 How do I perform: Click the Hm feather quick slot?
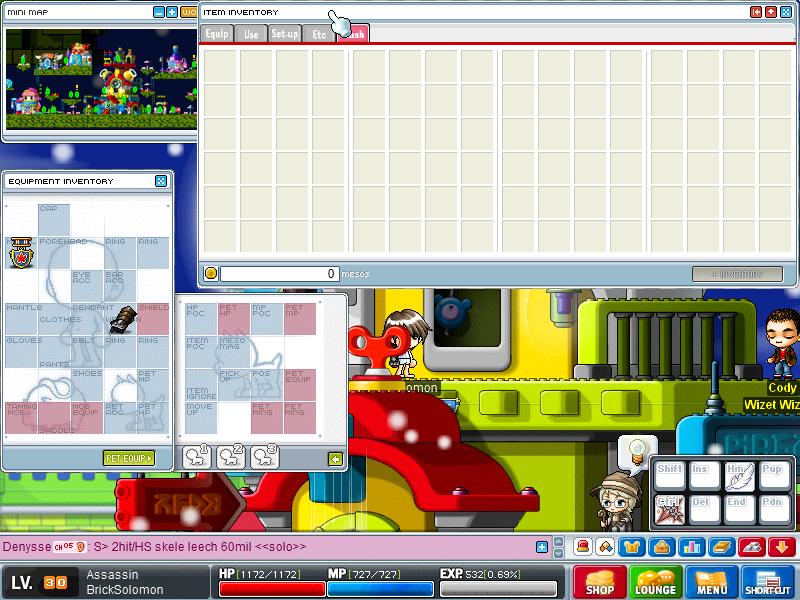[x=739, y=476]
